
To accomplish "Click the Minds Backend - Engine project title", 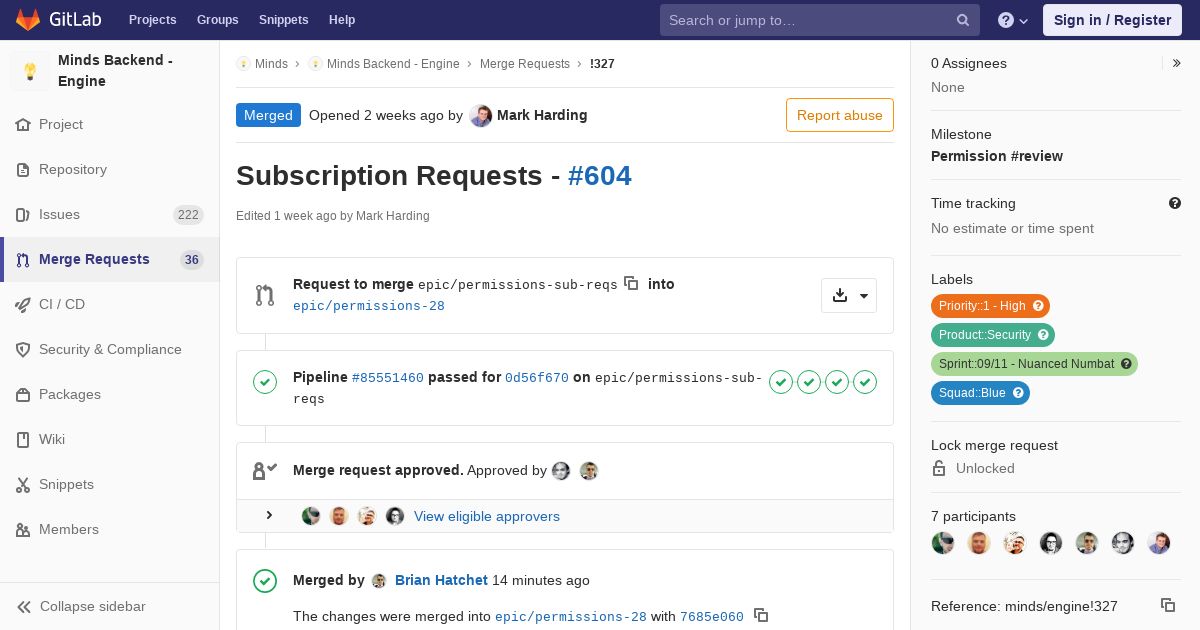I will pyautogui.click(x=115, y=70).
